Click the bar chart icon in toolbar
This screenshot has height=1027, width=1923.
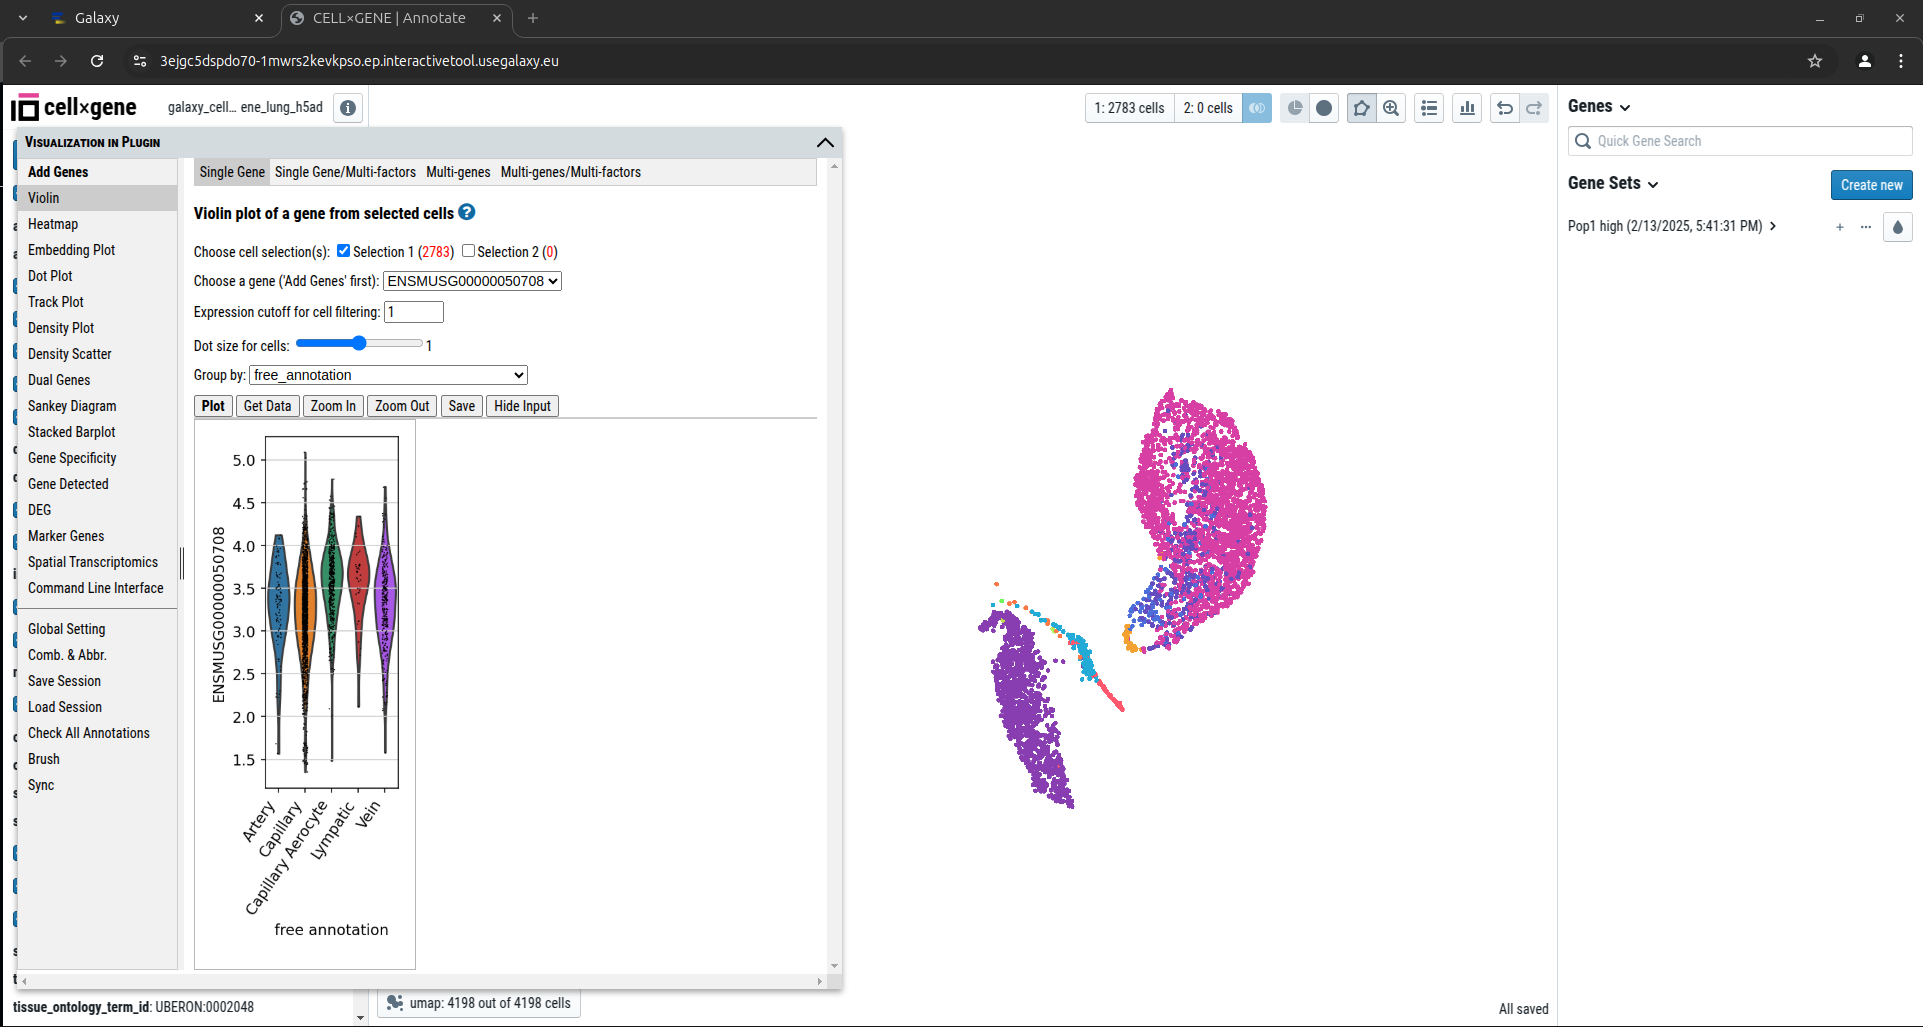1467,108
